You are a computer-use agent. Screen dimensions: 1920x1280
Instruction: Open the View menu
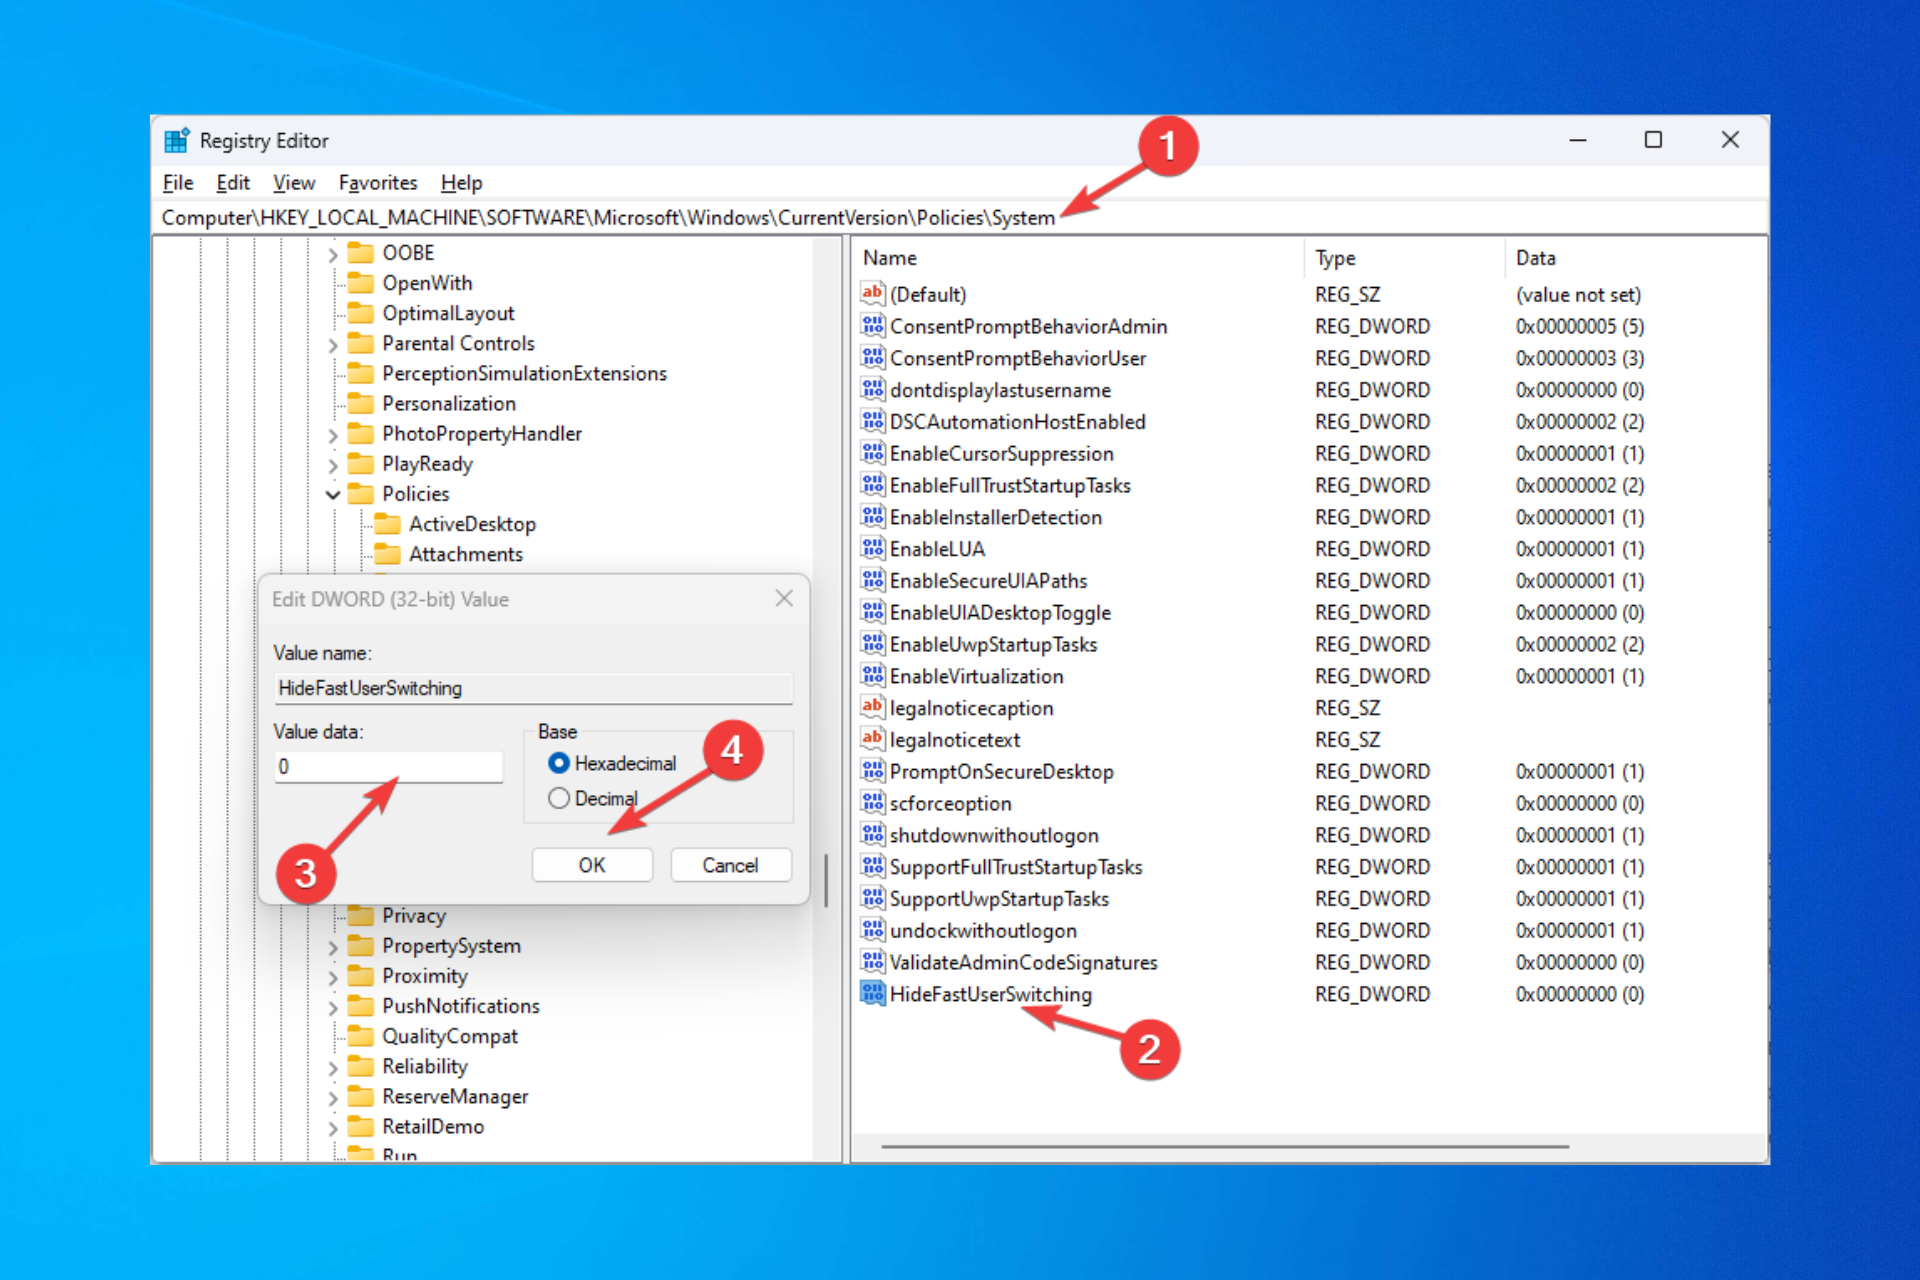tap(294, 183)
